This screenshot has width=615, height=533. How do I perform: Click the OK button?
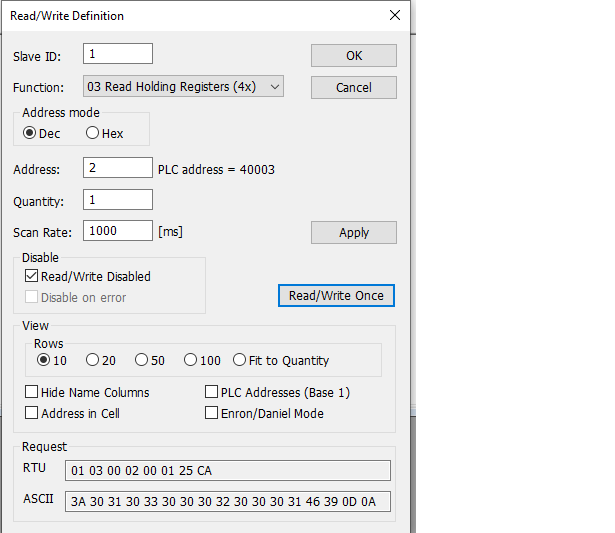click(353, 56)
